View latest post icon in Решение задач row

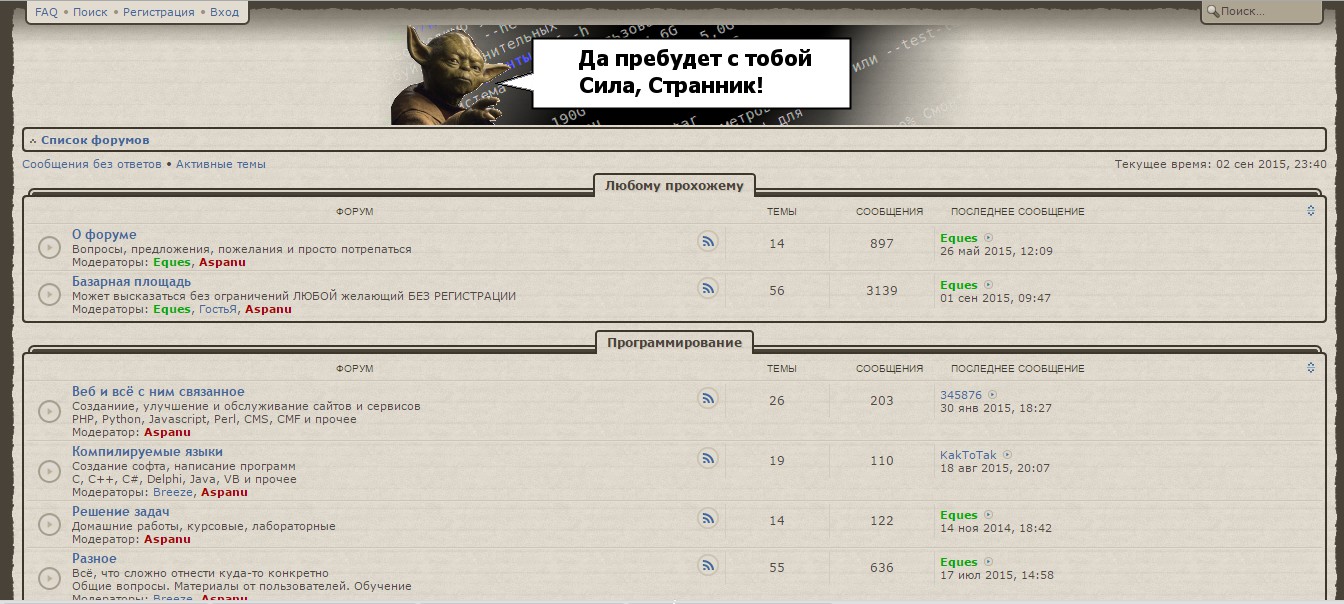point(989,515)
